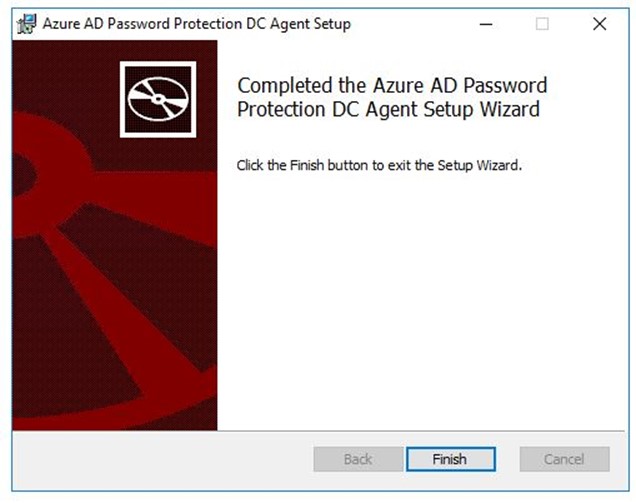Screen dimensions: 636x503
Task: Click the grey footer bar left of Back
Action: pyautogui.click(x=162, y=460)
